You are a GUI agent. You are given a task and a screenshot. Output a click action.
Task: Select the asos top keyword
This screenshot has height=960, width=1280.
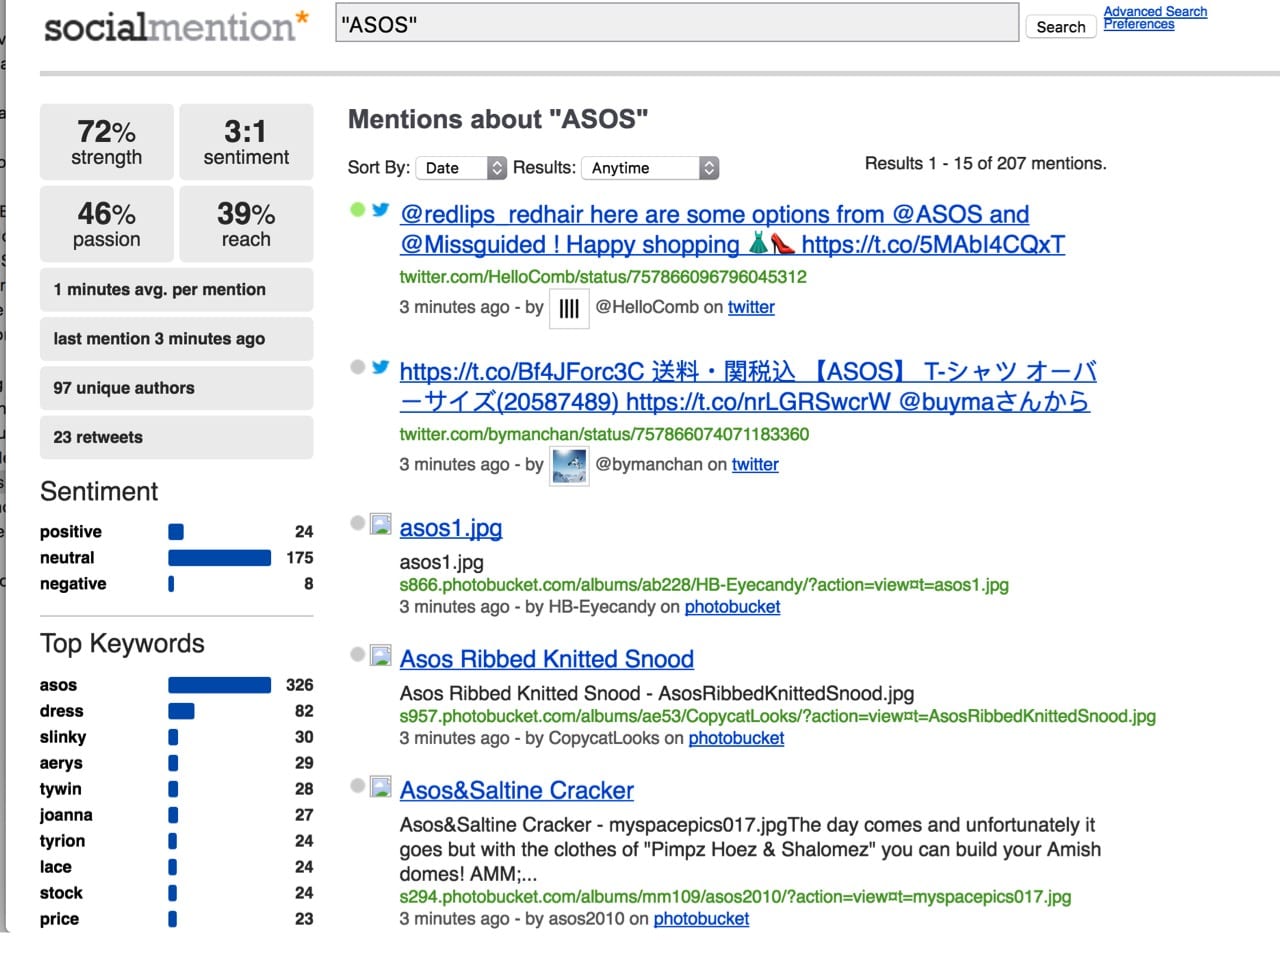[58, 685]
